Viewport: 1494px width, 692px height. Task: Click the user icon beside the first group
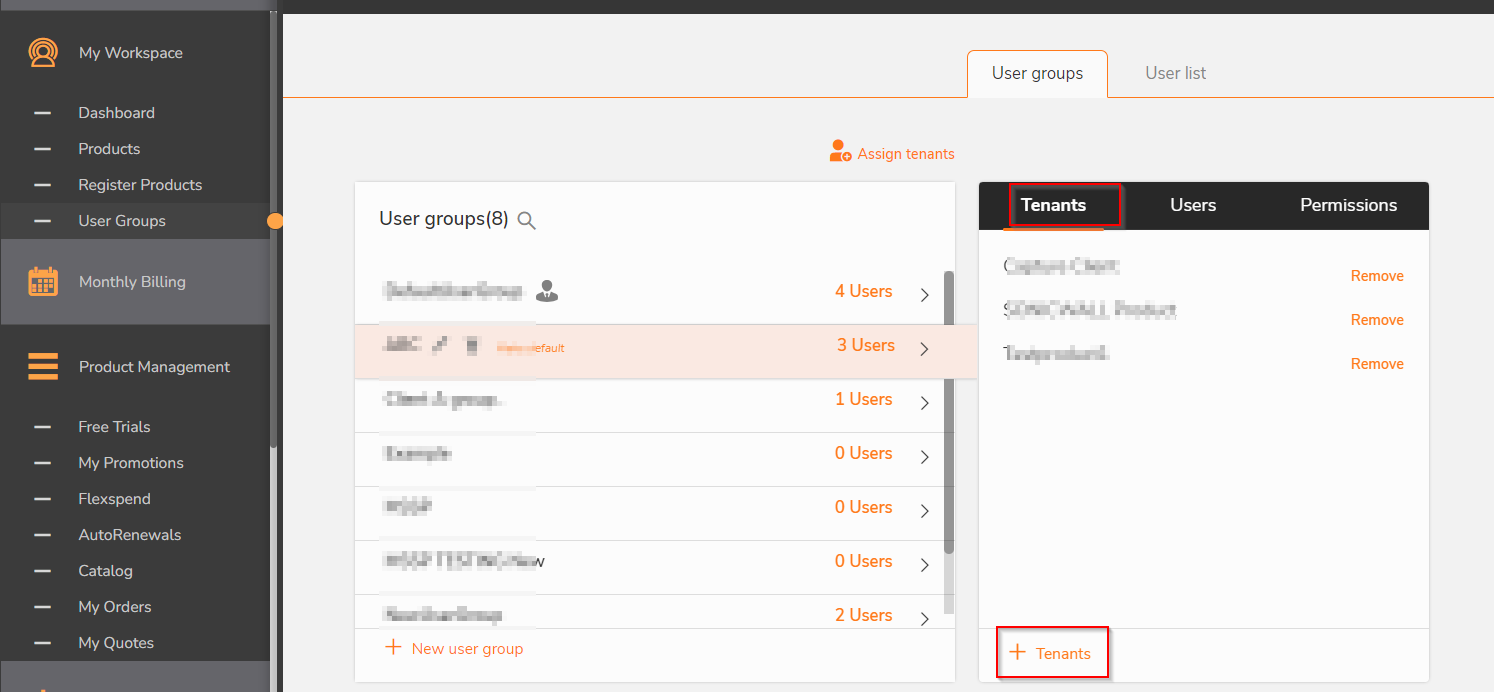tap(546, 291)
